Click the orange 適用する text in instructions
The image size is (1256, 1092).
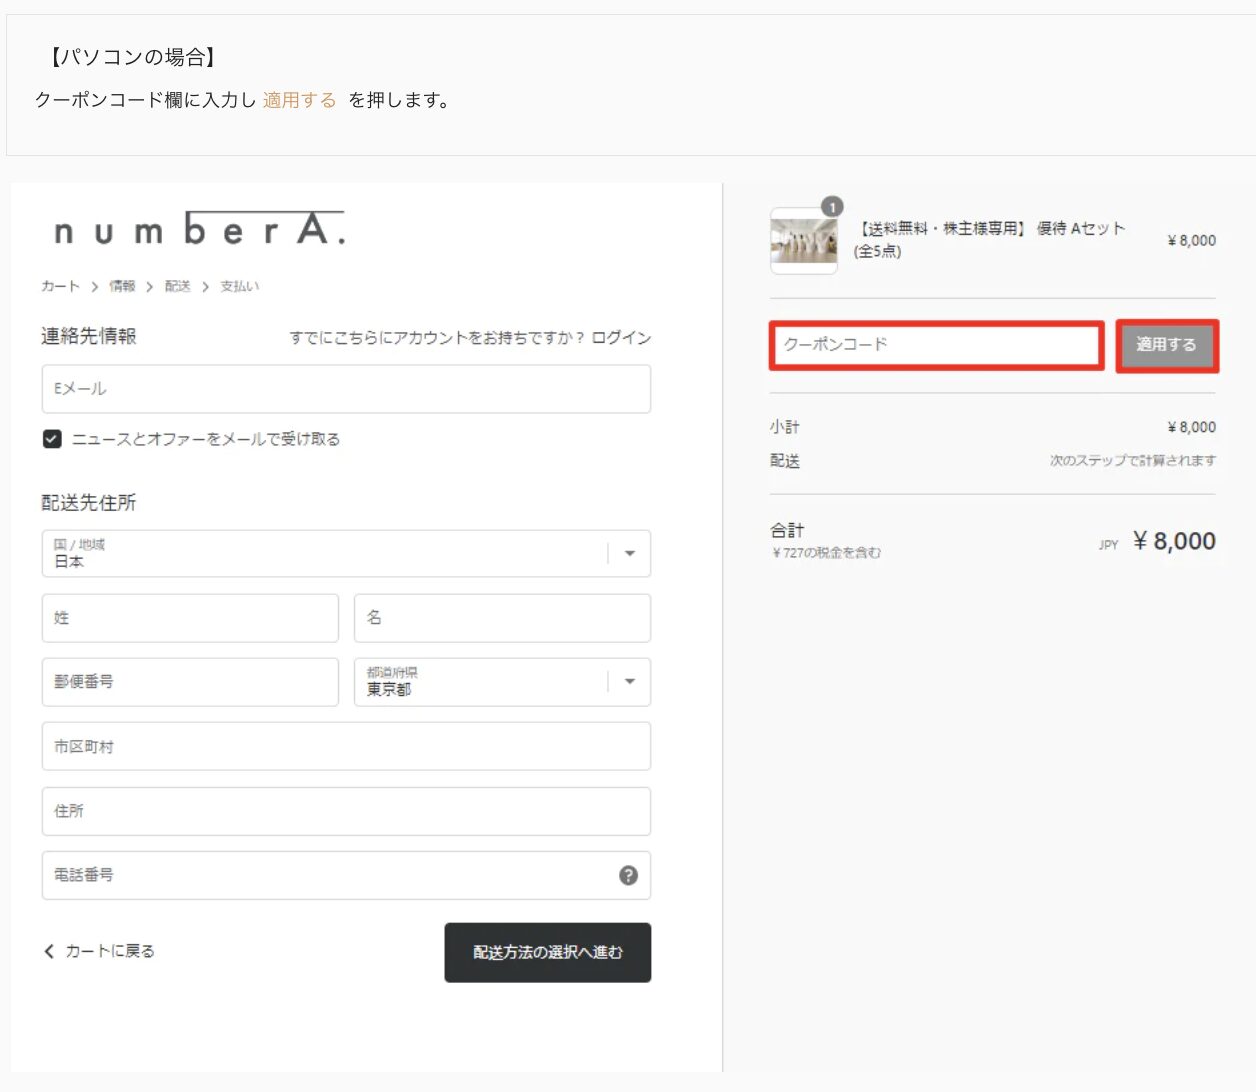click(299, 100)
